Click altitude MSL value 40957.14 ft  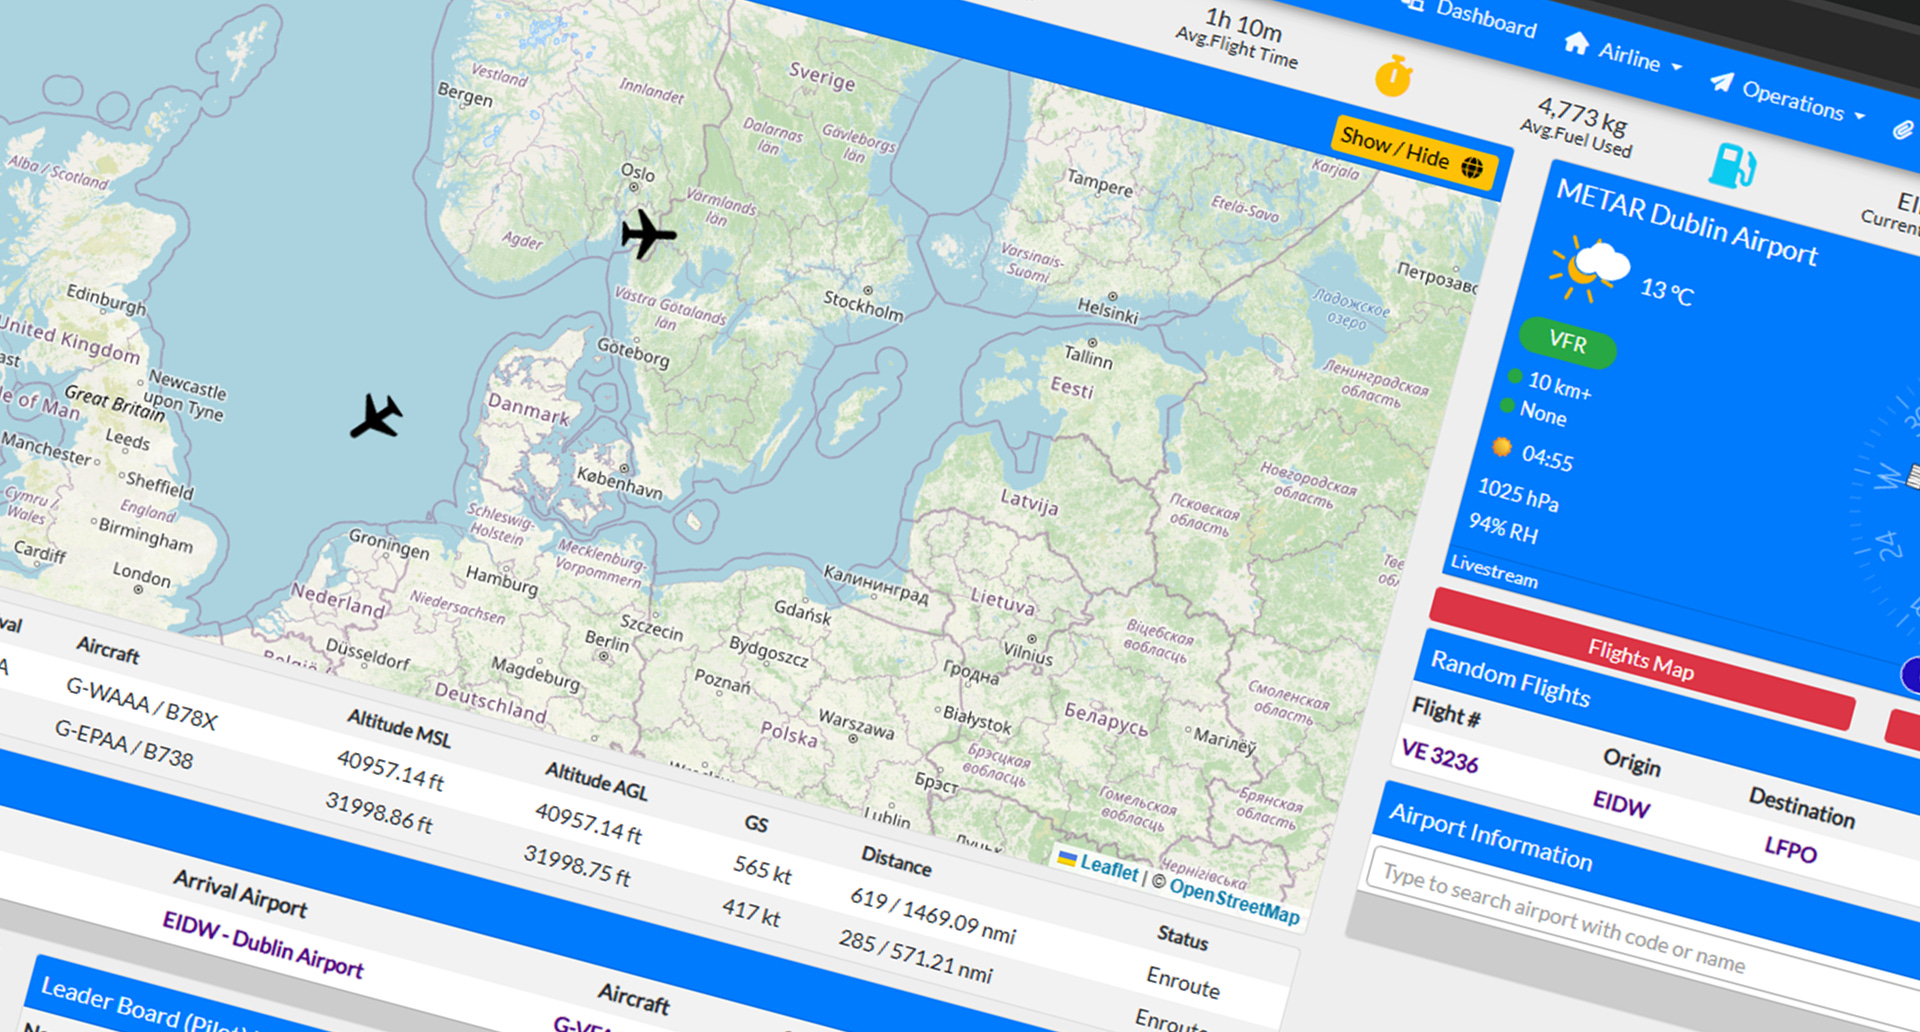(390, 770)
